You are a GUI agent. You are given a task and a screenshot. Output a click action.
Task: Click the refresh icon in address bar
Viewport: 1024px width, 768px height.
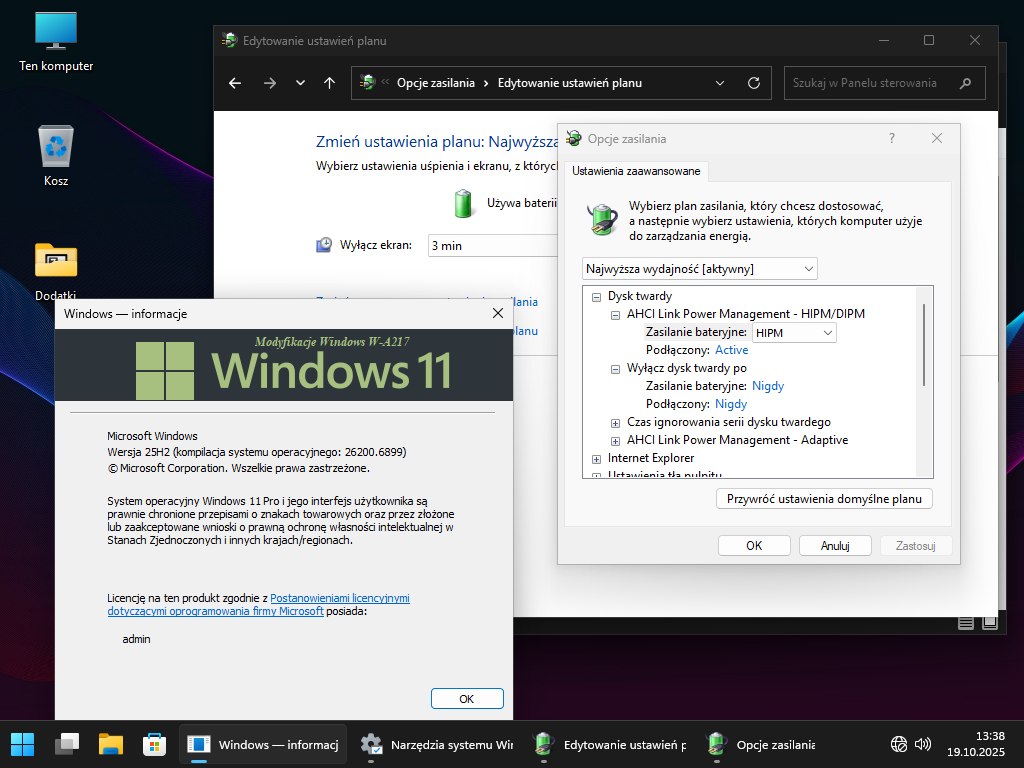(754, 83)
